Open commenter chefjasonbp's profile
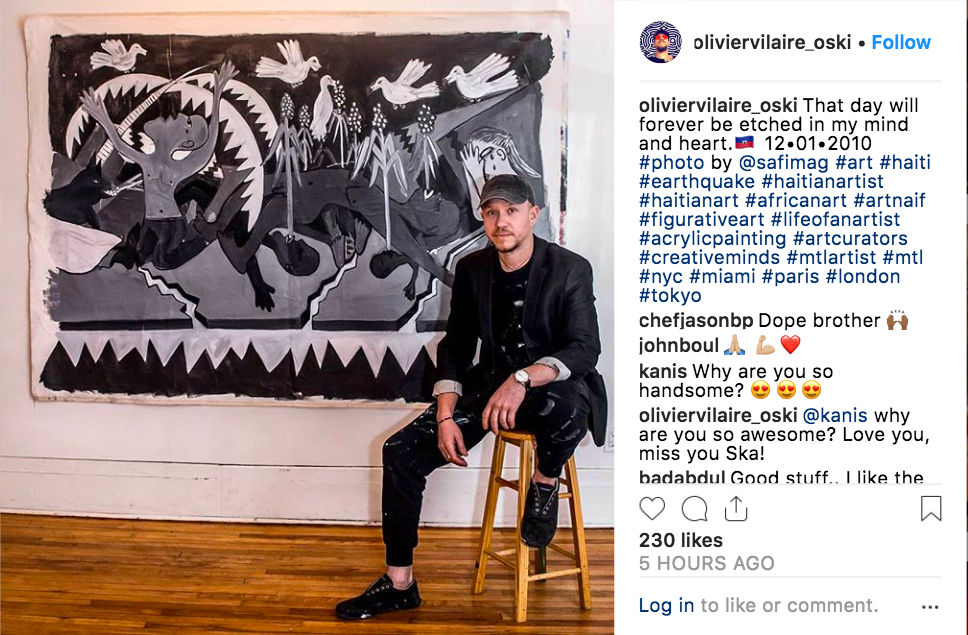Viewport: 968px width, 635px height. coord(696,321)
